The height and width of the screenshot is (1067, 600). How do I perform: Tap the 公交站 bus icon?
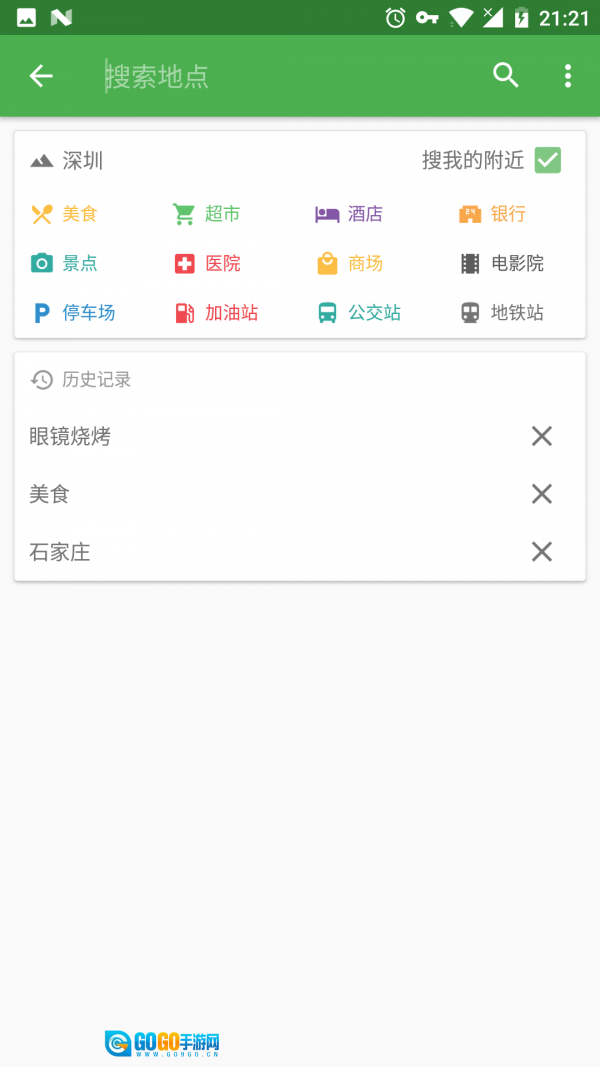point(327,313)
